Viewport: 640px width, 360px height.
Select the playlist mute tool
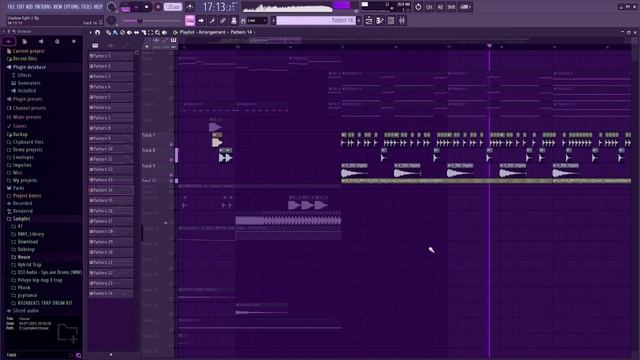(129, 32)
